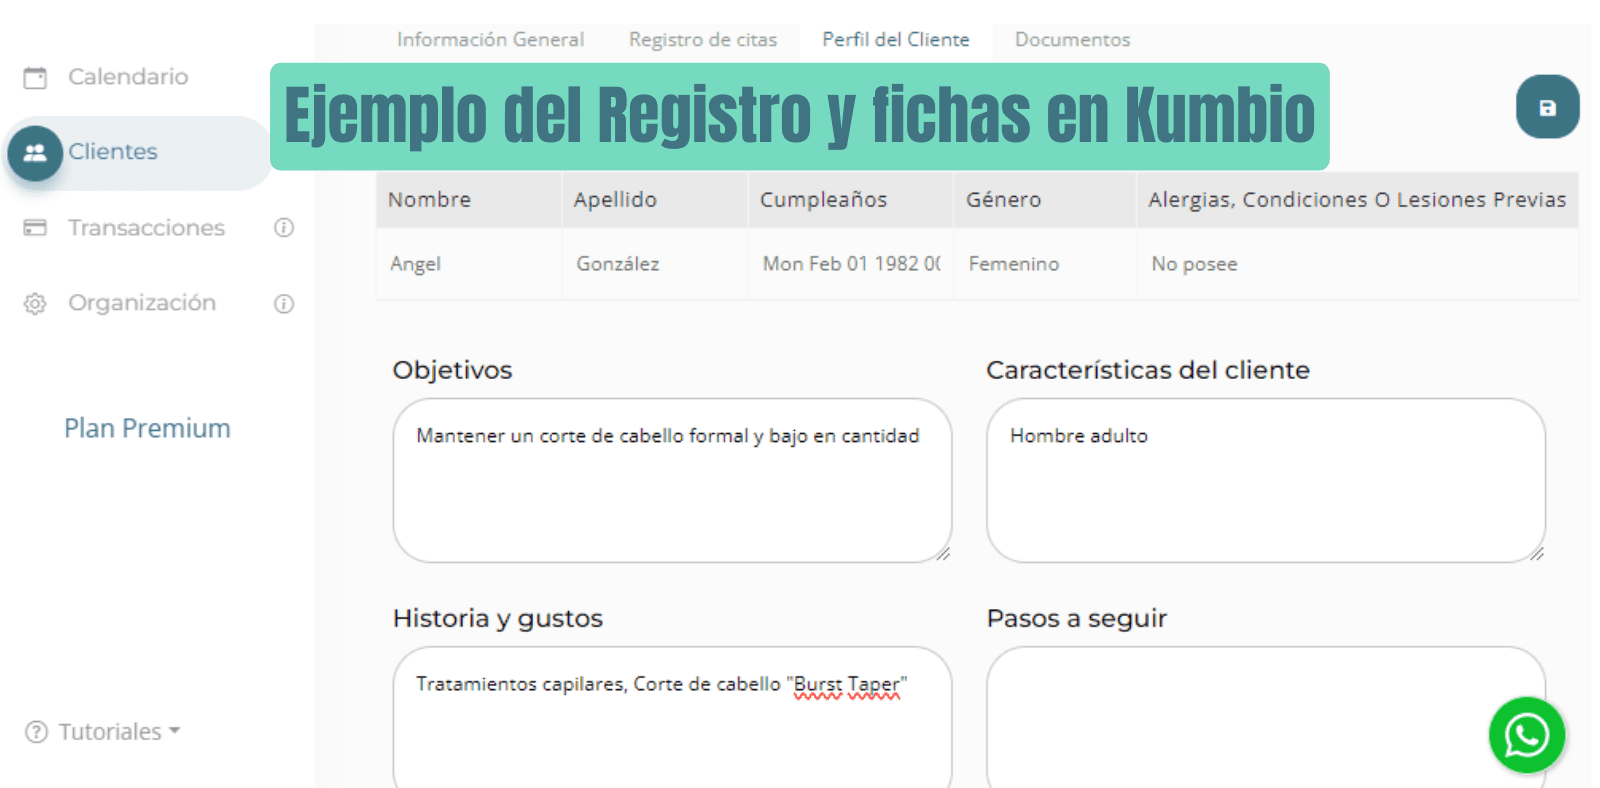Image resolution: width=1600 pixels, height=788 pixels.
Task: Open the WhatsApp chat bubble
Action: (1526, 735)
